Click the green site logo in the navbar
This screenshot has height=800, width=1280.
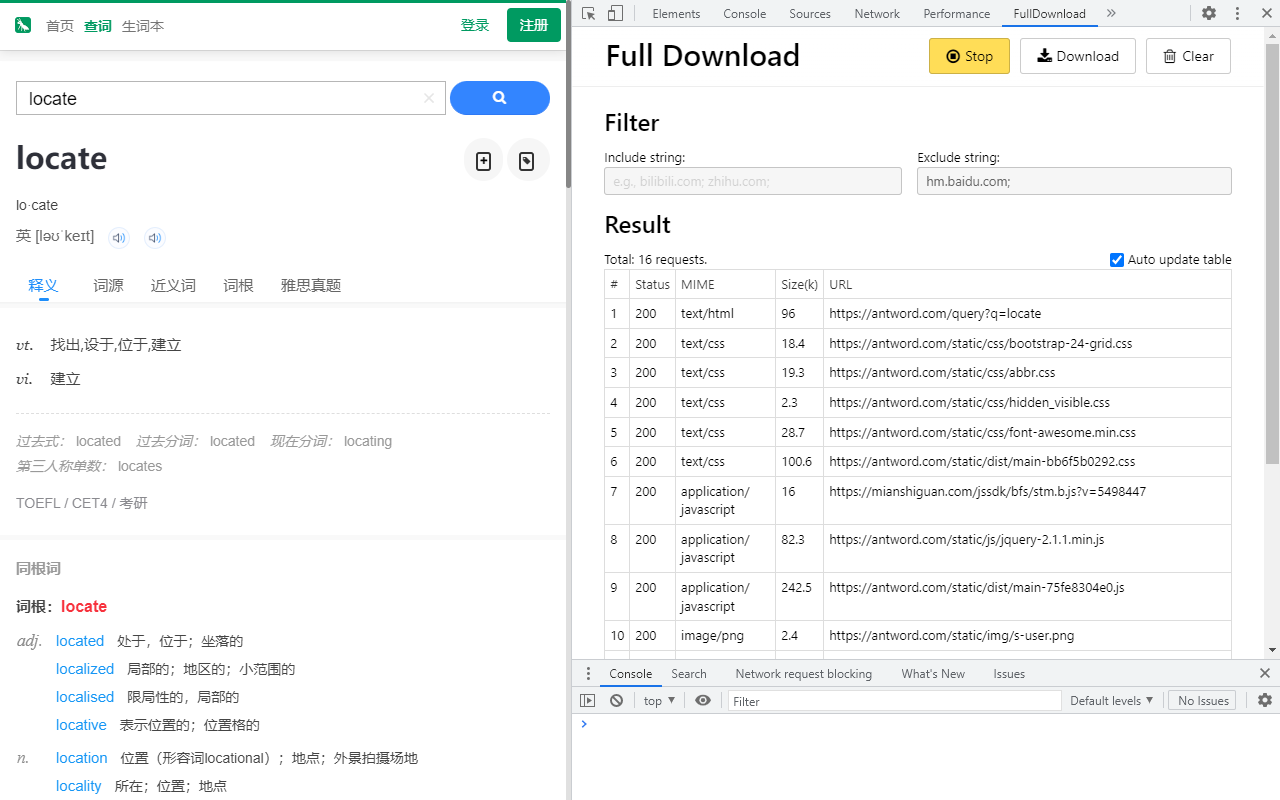click(22, 25)
